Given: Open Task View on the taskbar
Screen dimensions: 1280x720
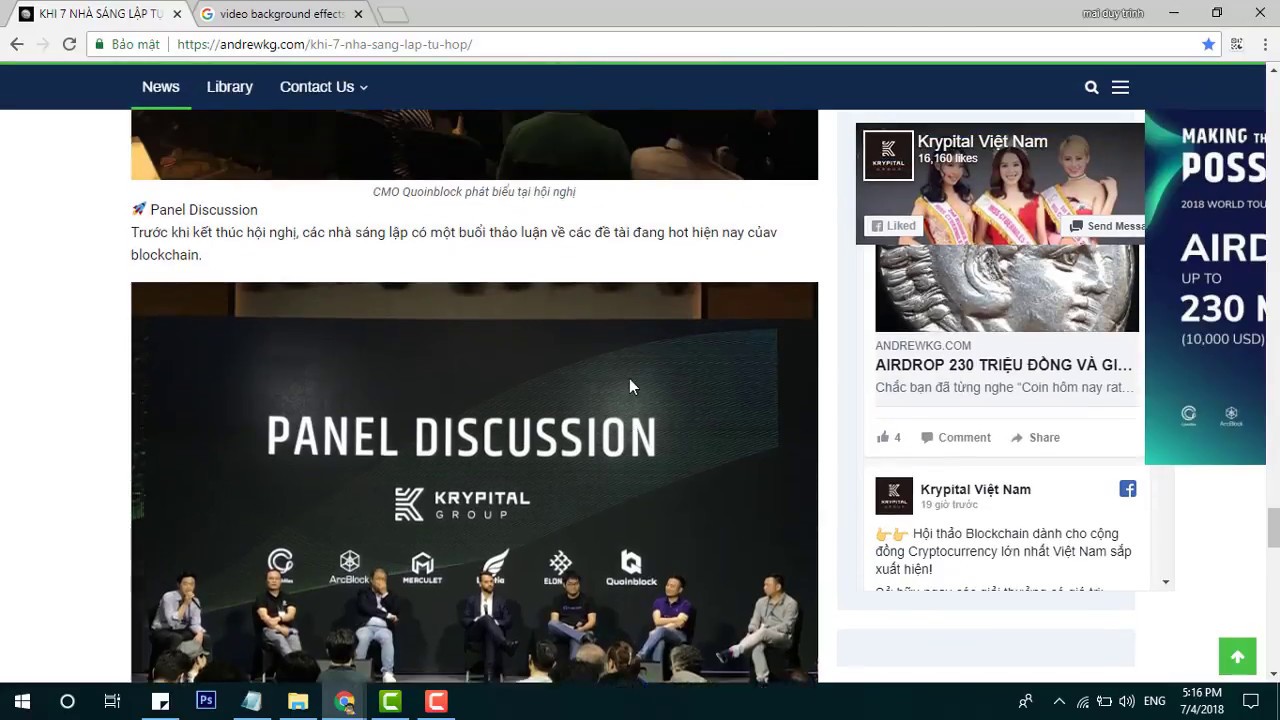Looking at the screenshot, I should click(x=112, y=701).
